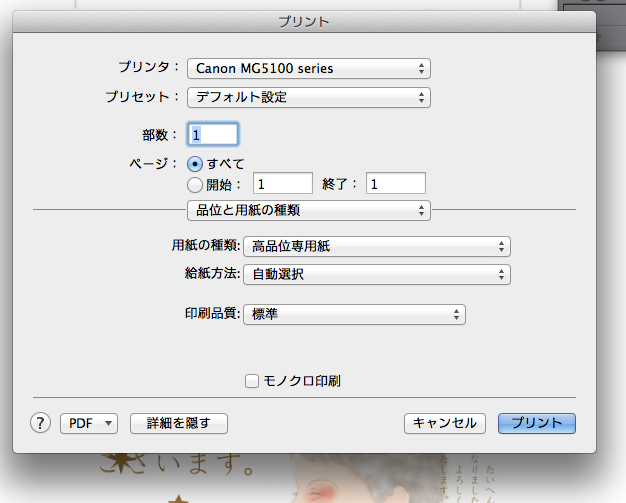
Task: Open the 用紙の種類 高品位専用紙 dropdown
Action: pos(377,246)
